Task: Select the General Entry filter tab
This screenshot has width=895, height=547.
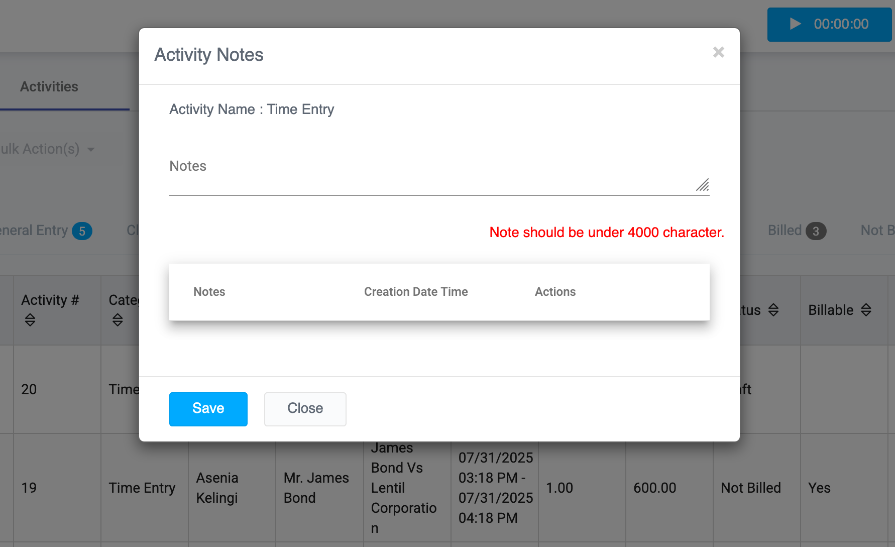Action: (x=30, y=231)
